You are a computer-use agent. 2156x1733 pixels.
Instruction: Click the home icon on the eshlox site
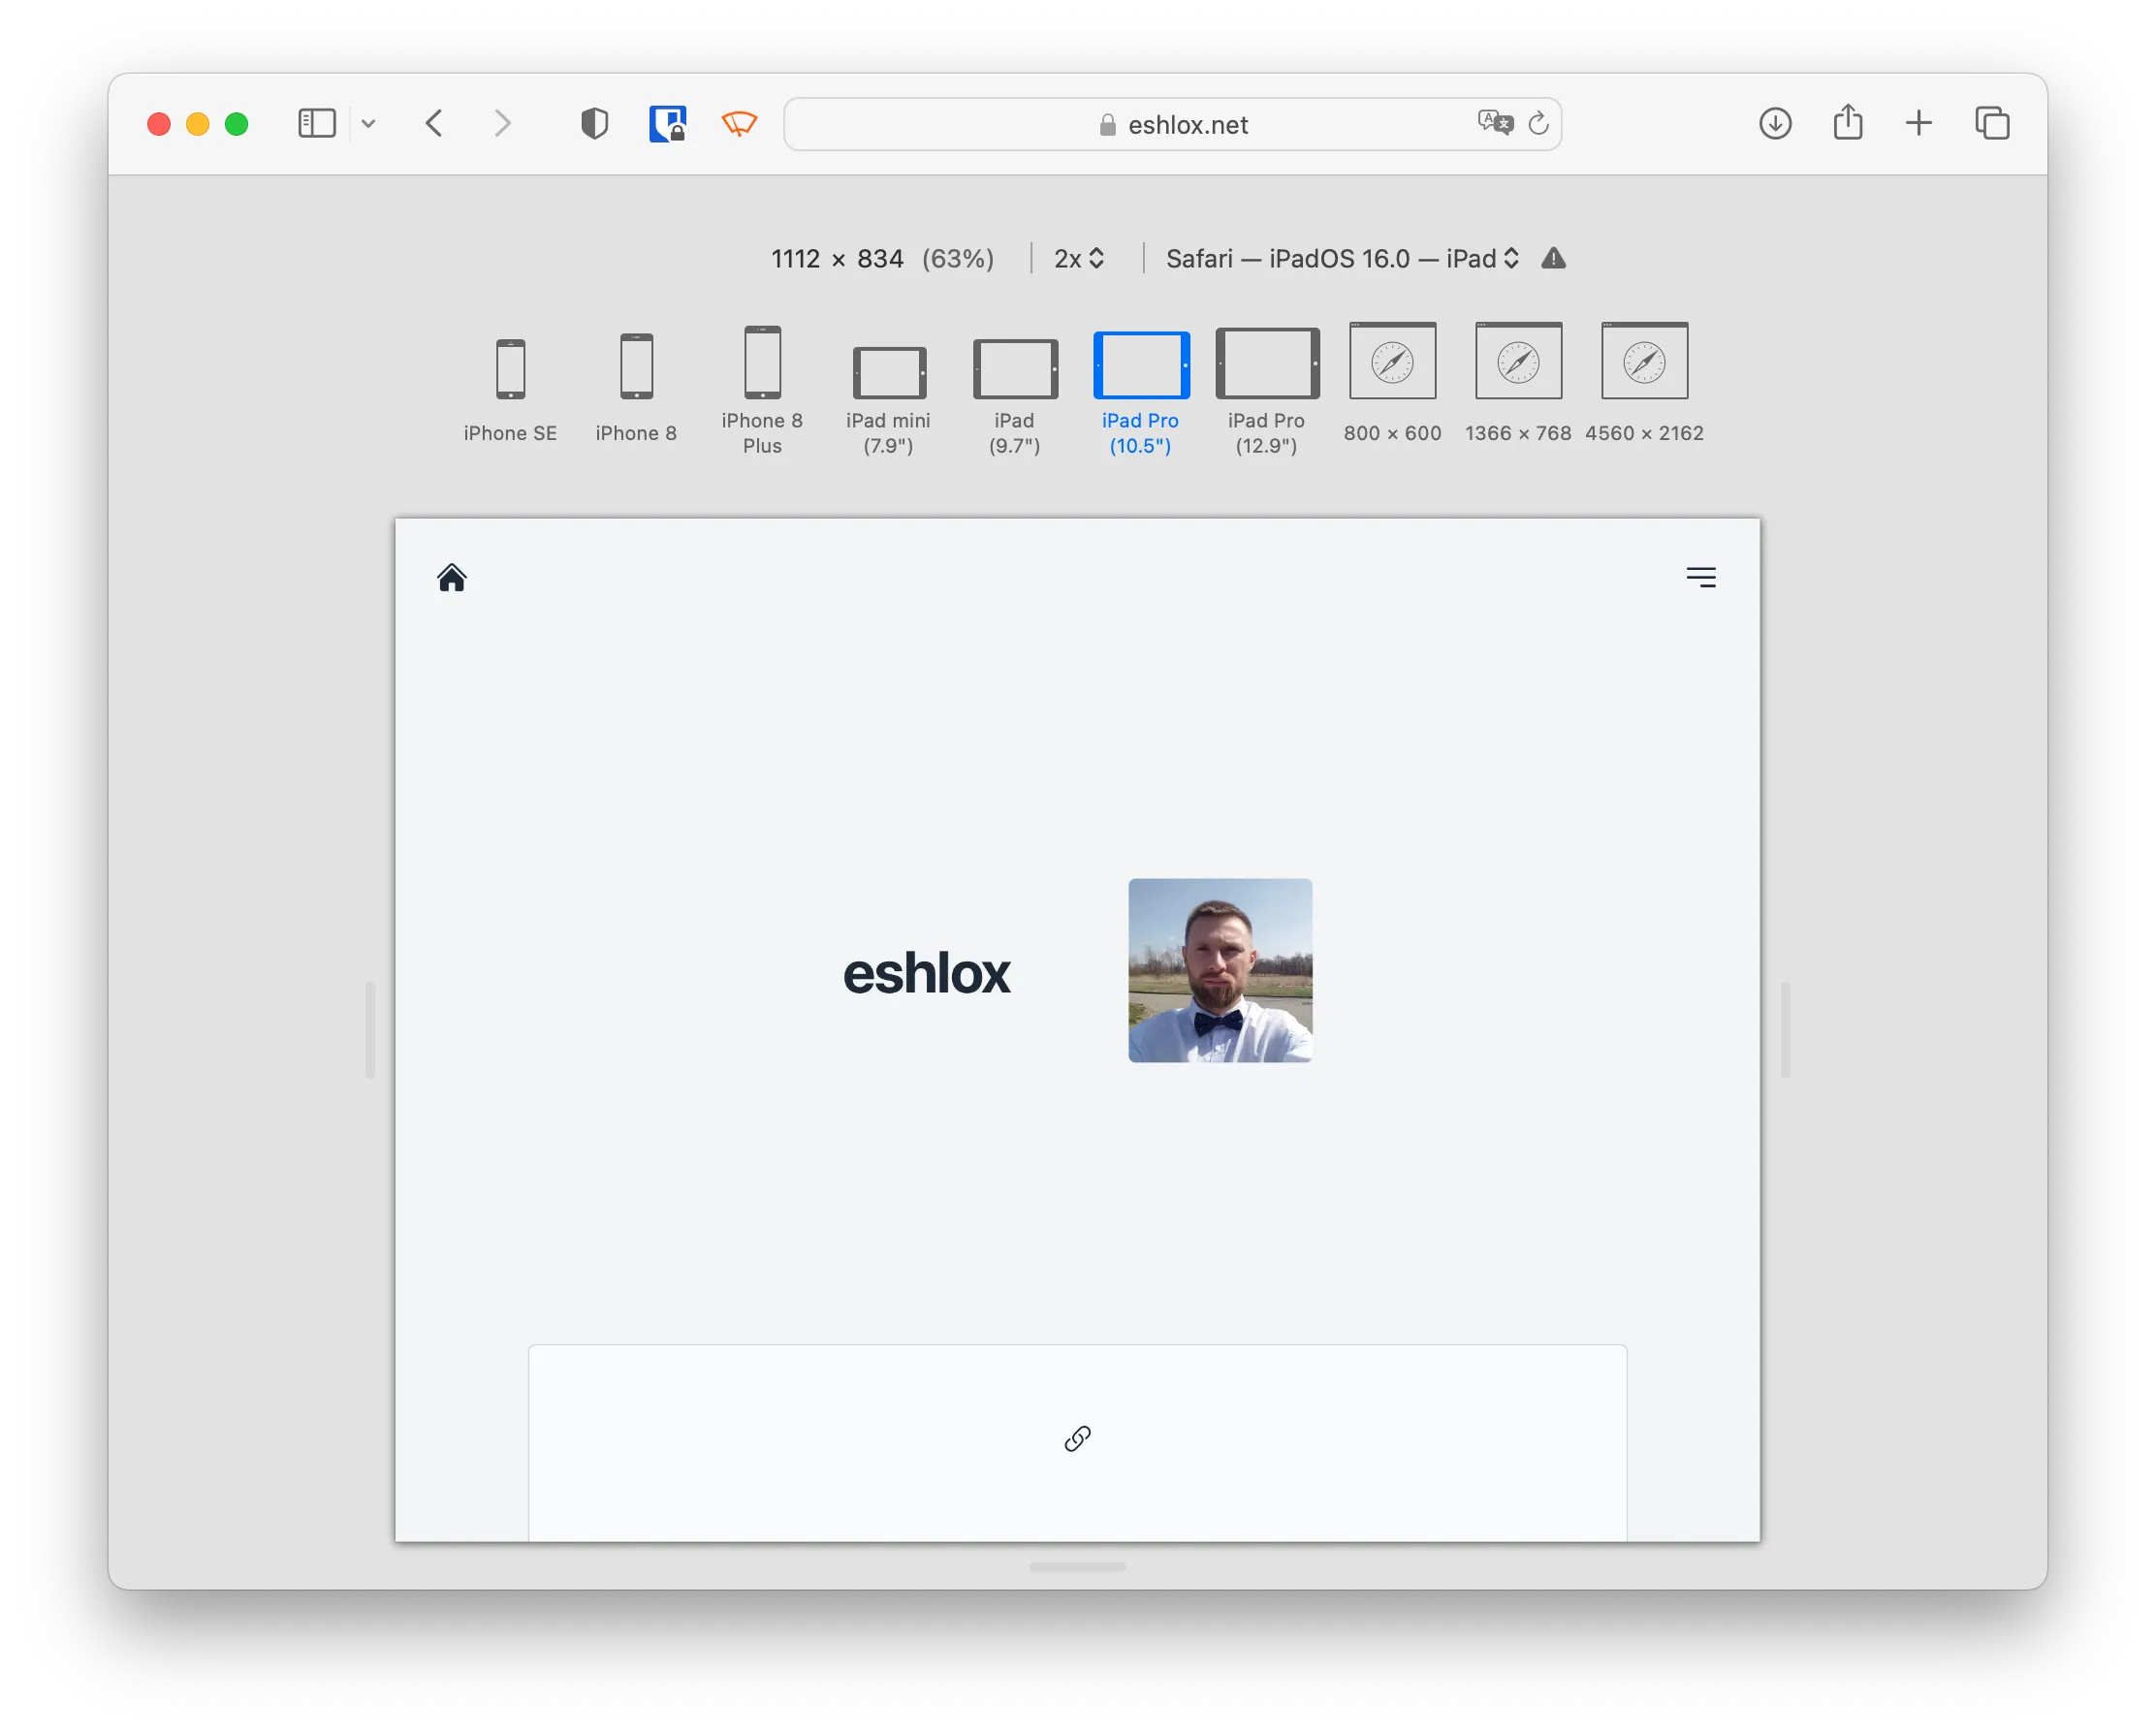tap(451, 577)
